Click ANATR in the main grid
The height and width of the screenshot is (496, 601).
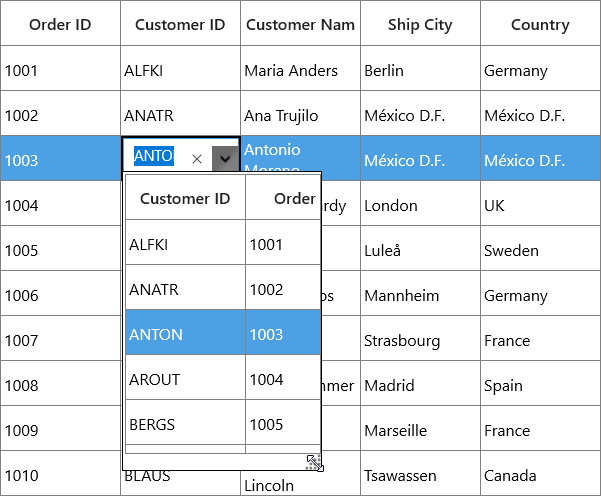tap(181, 115)
